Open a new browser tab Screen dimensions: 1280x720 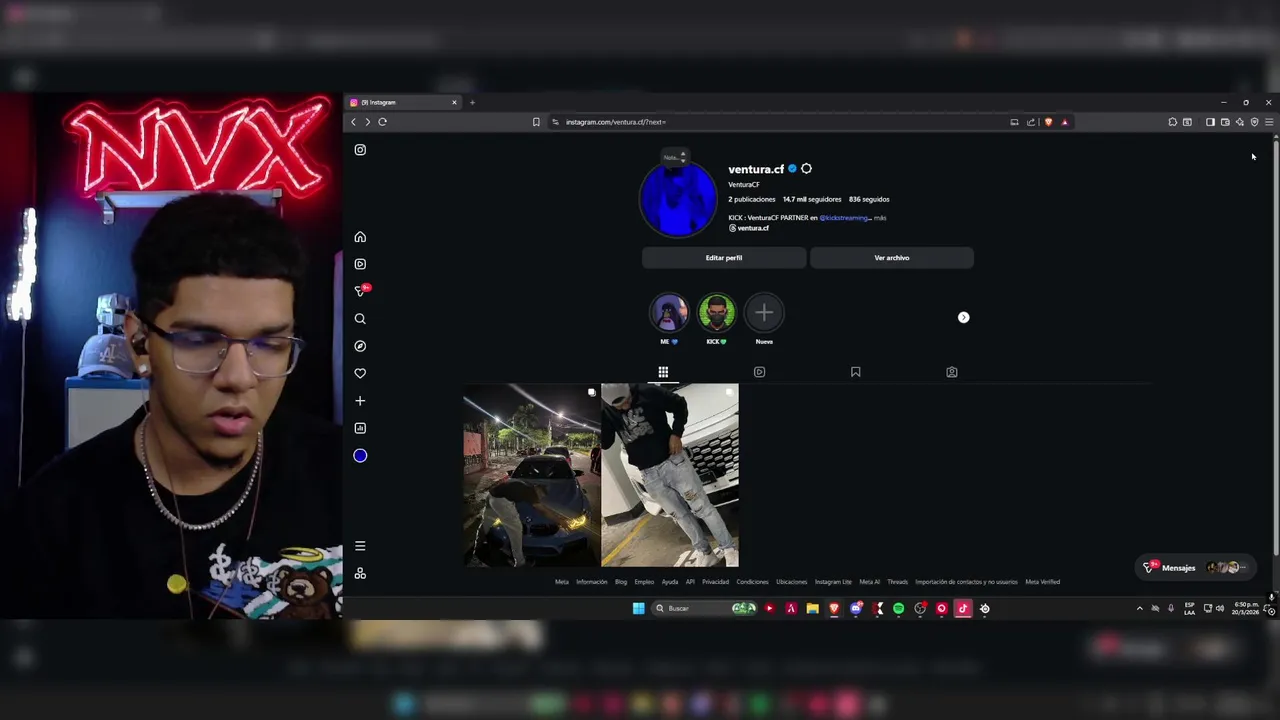coord(472,102)
